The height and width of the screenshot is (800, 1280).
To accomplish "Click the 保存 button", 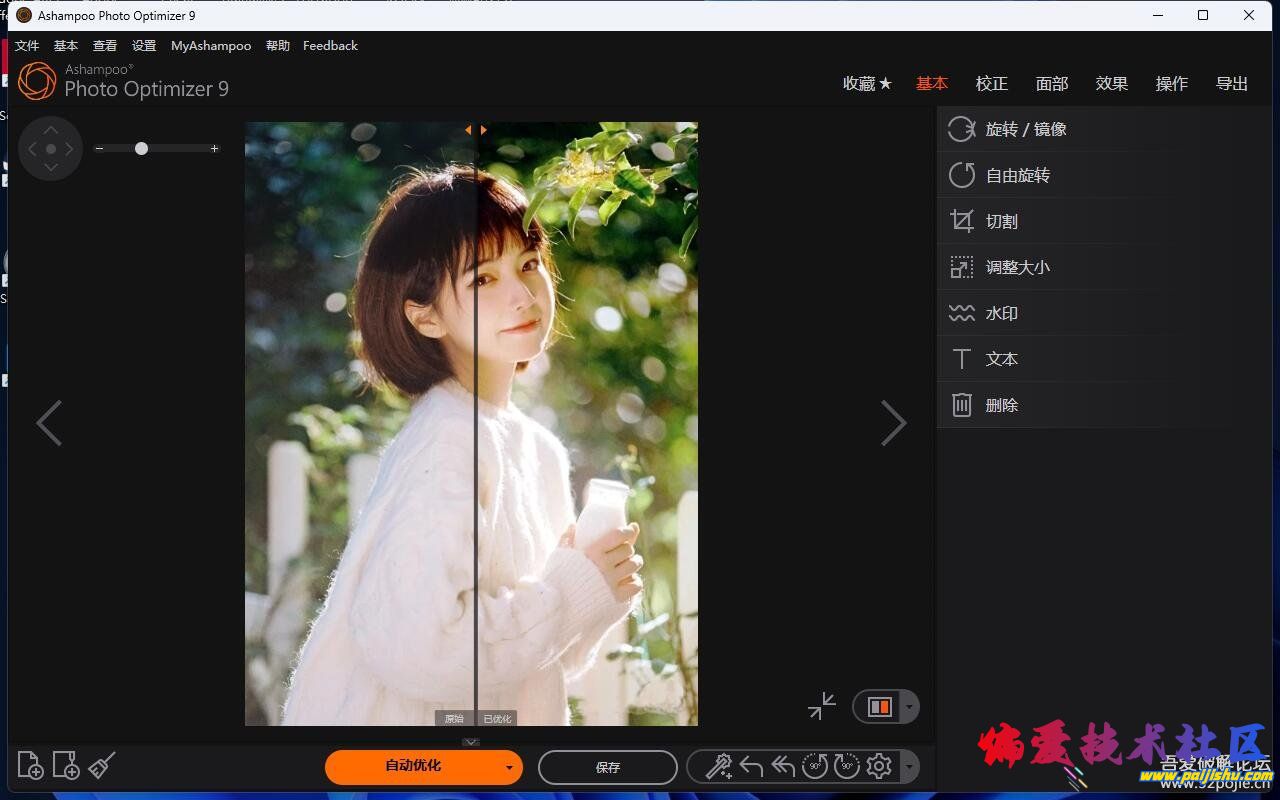I will click(608, 768).
